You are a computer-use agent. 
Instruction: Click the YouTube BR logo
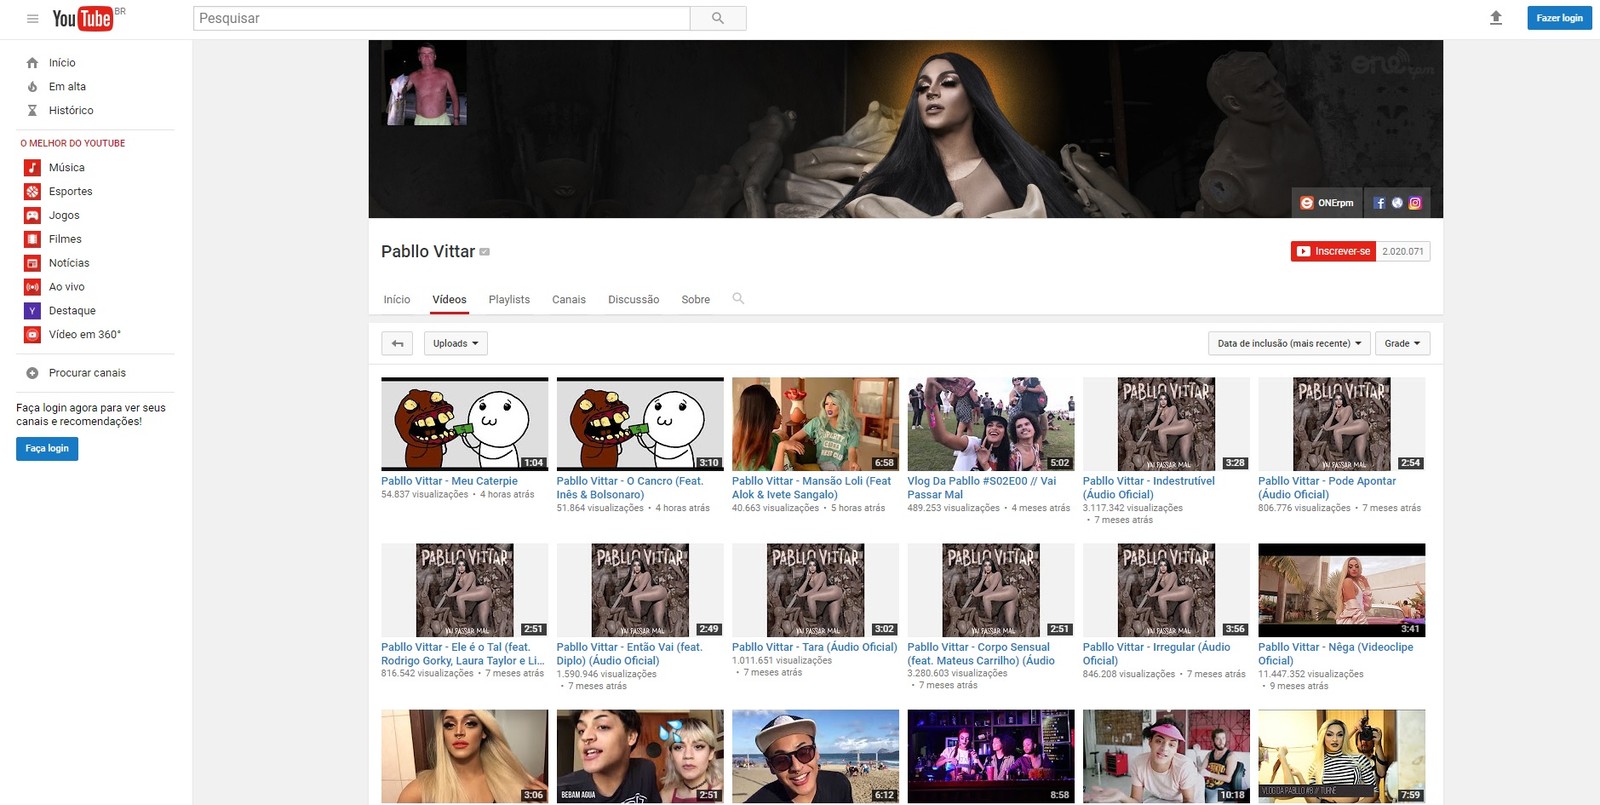click(x=88, y=18)
